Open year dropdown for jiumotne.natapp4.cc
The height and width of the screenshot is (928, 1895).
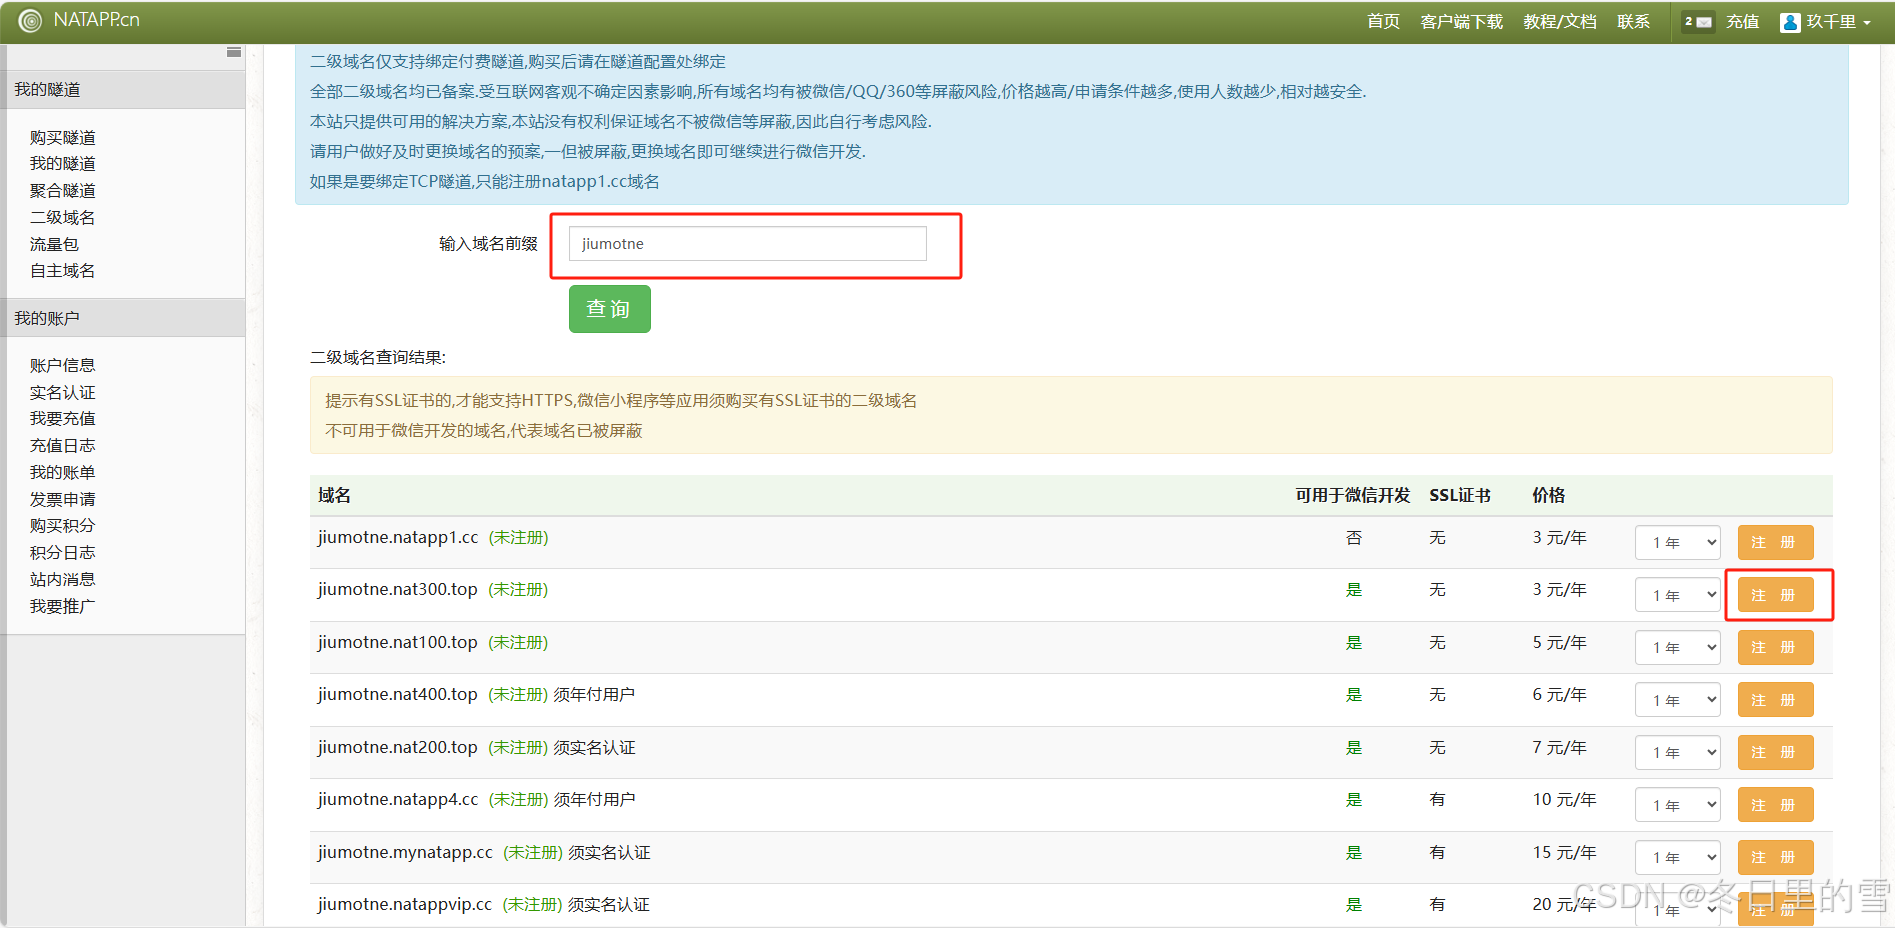click(1678, 805)
